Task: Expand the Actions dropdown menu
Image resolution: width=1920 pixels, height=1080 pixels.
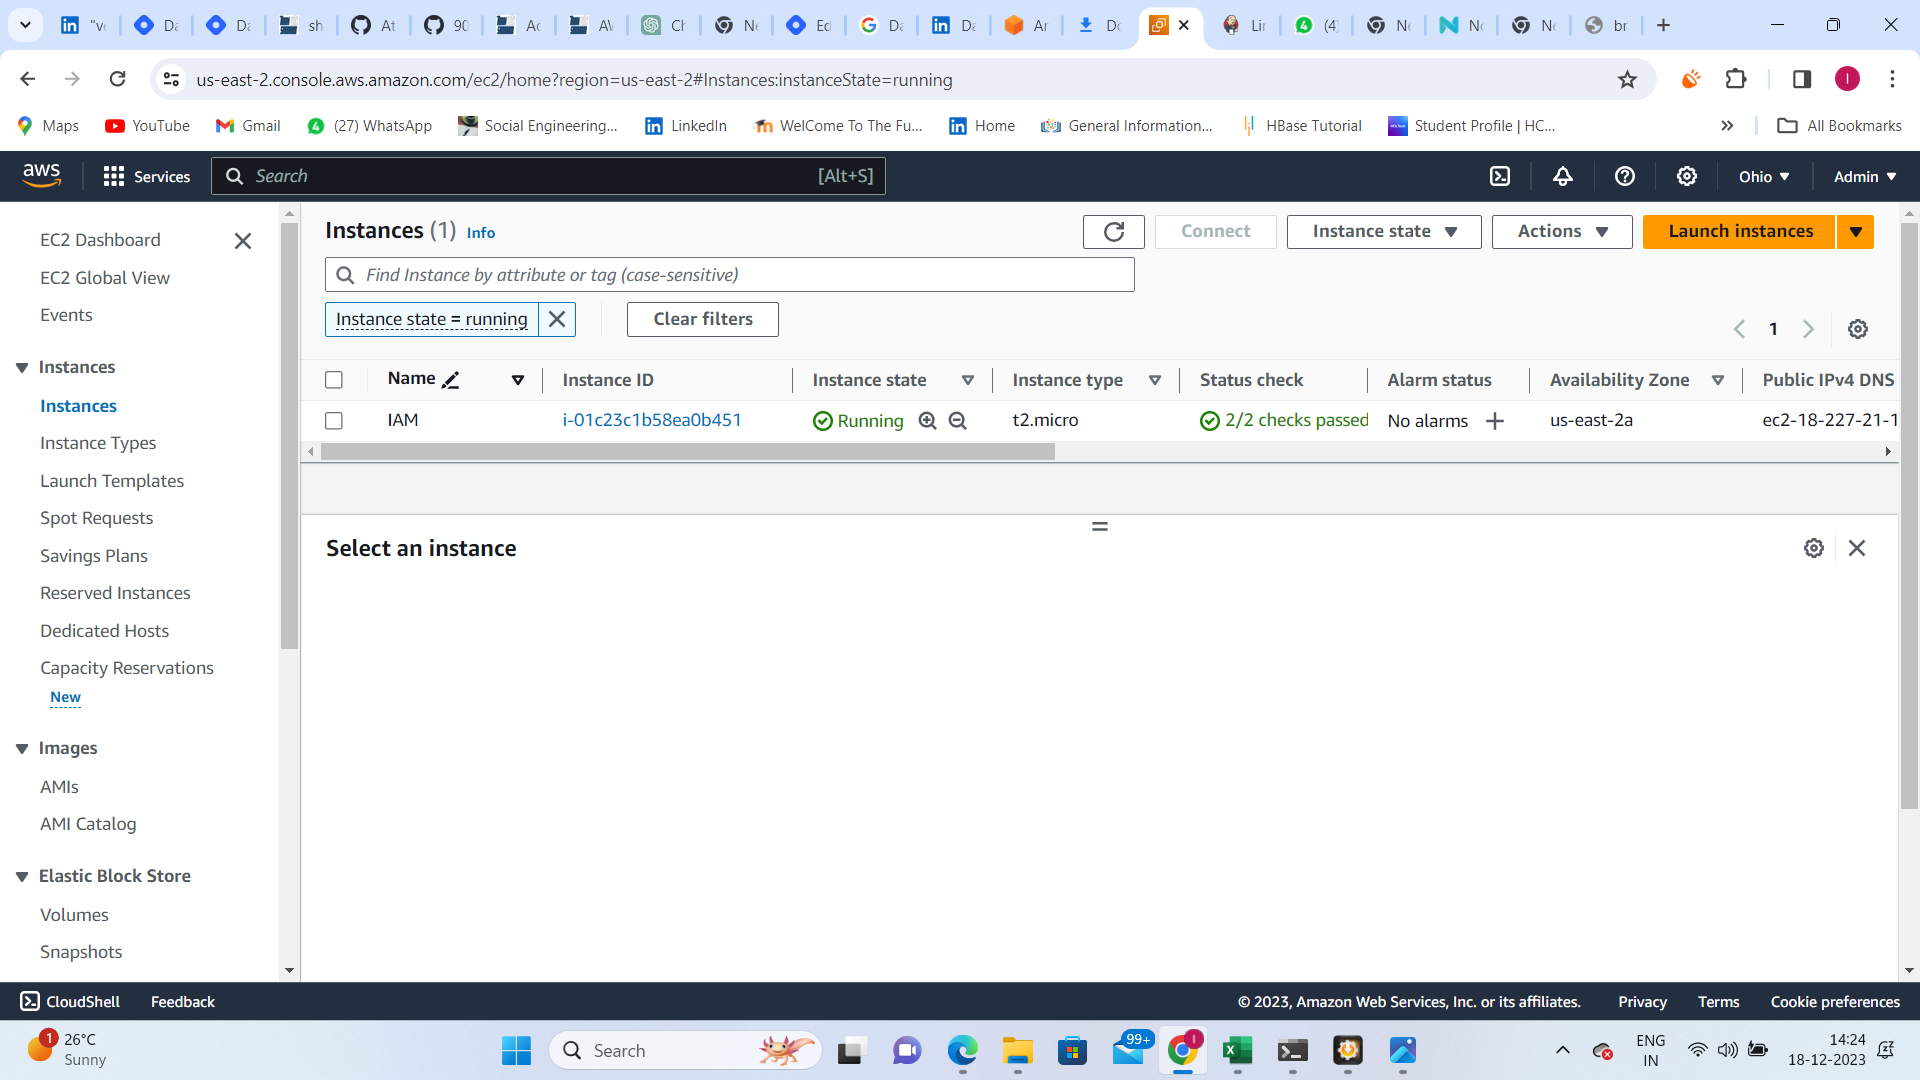Action: pos(1562,231)
